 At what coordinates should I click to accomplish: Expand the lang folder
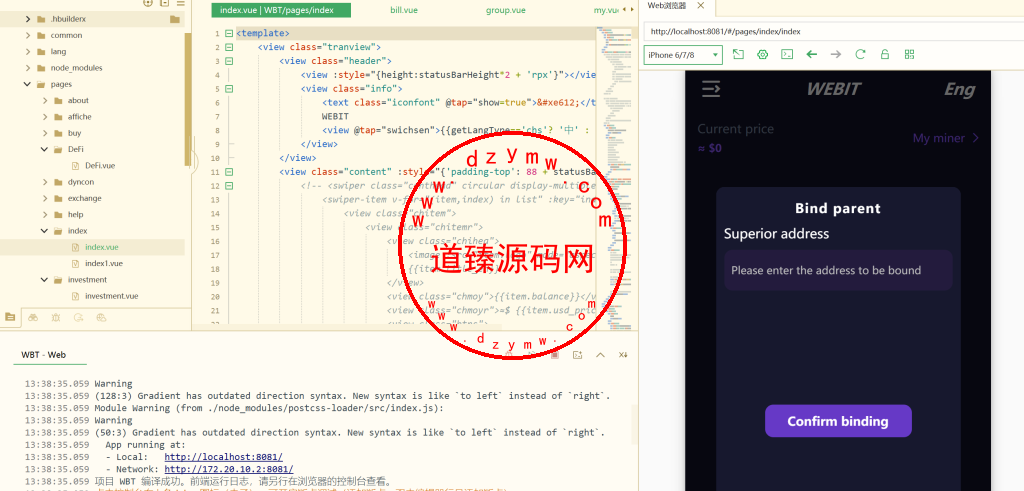pyautogui.click(x=27, y=52)
